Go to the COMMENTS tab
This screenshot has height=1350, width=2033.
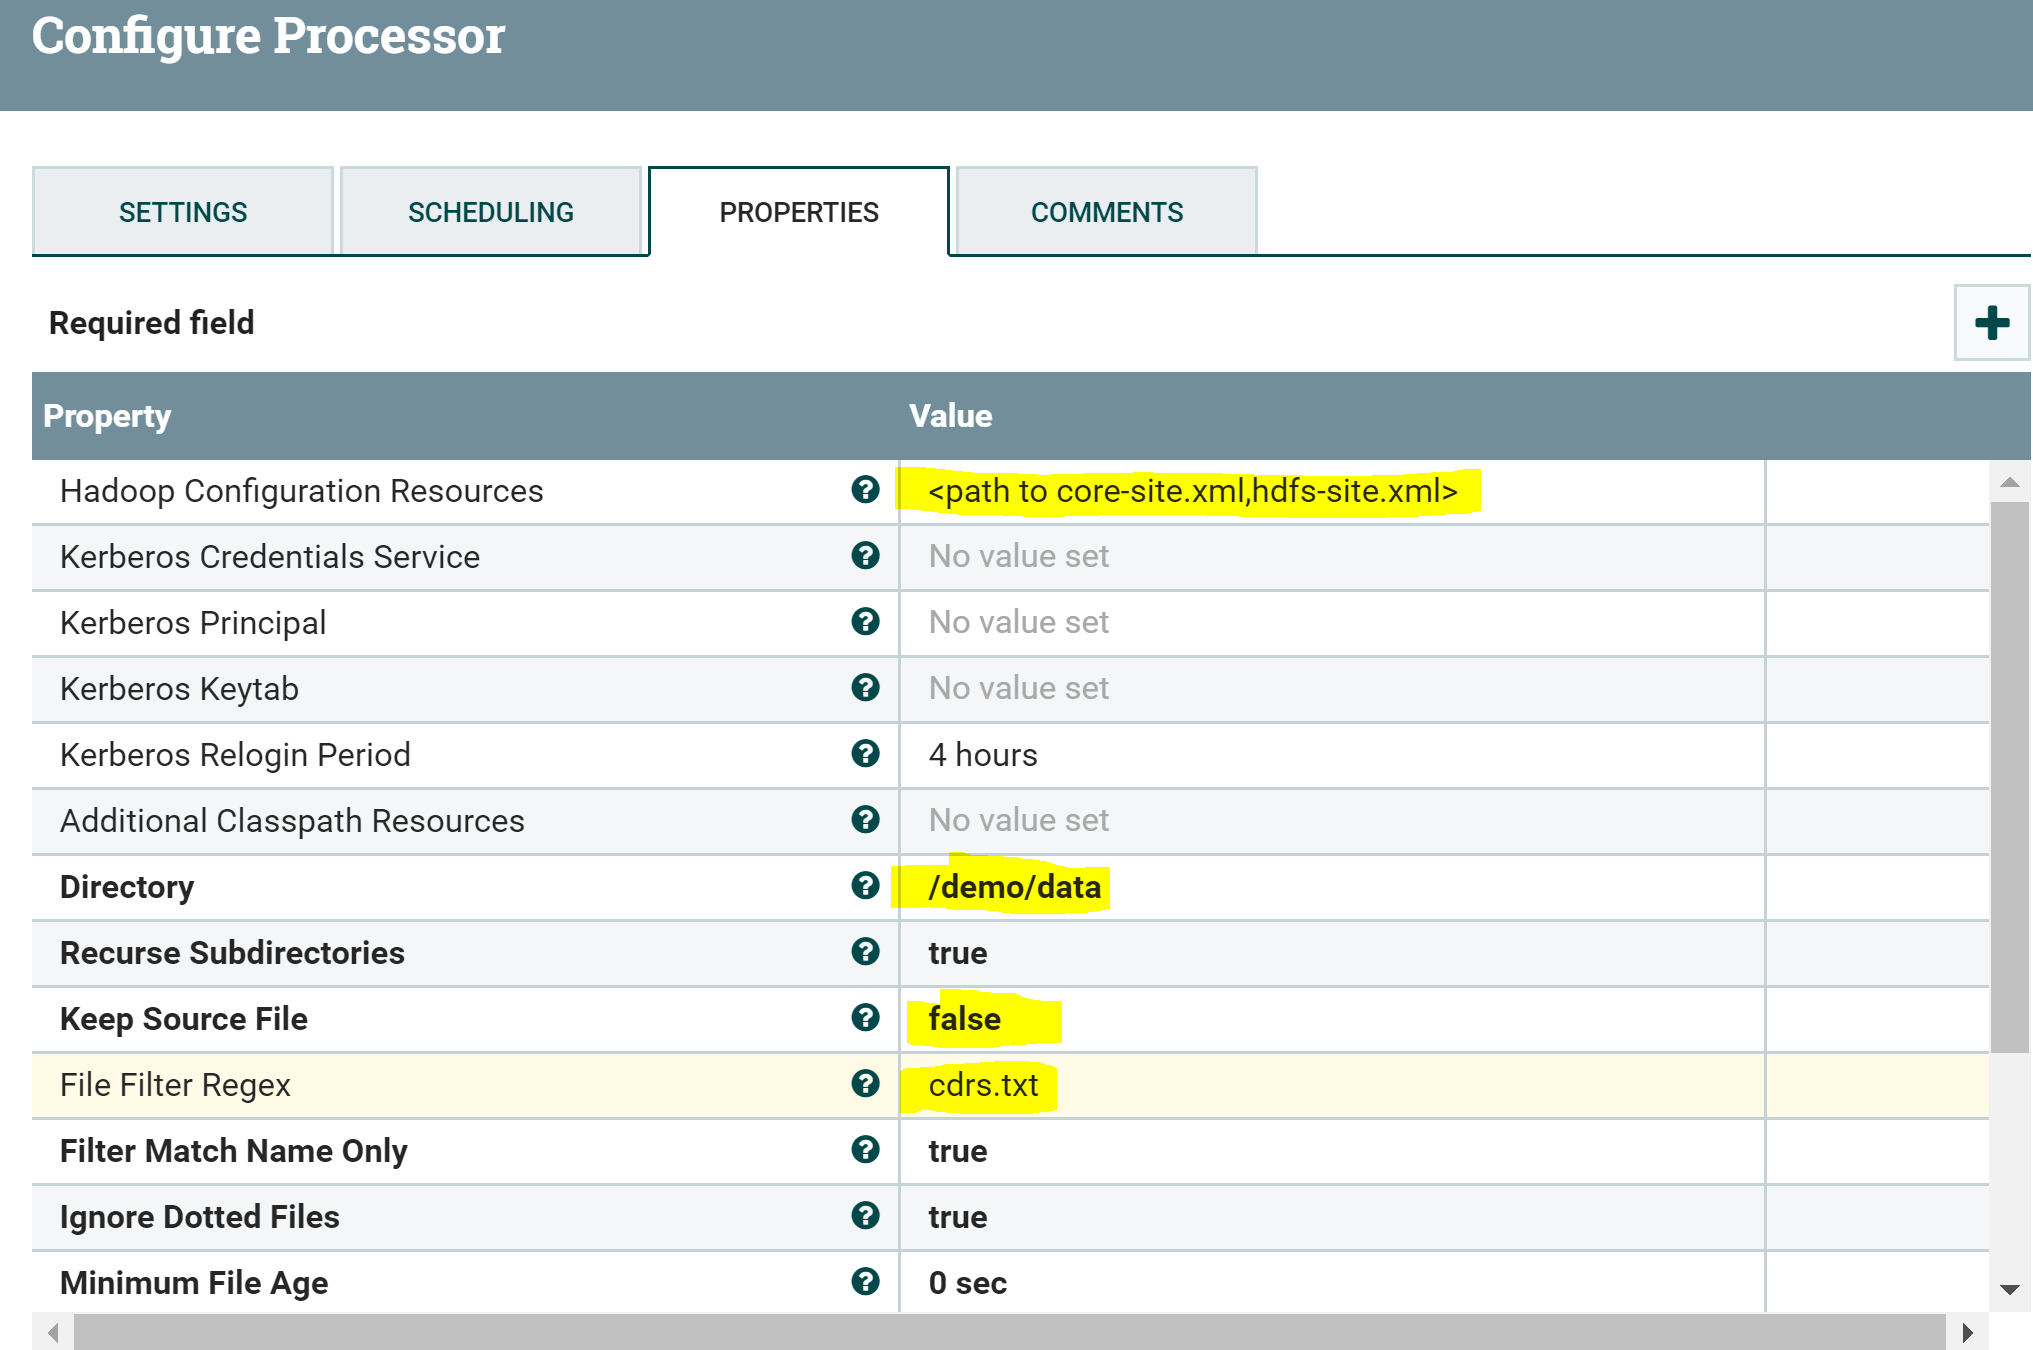1106,212
